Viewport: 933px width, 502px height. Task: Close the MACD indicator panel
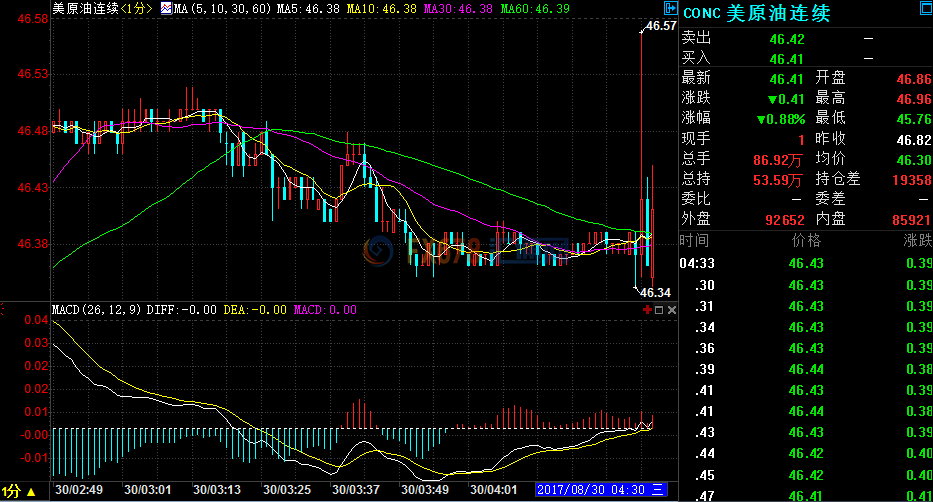671,310
